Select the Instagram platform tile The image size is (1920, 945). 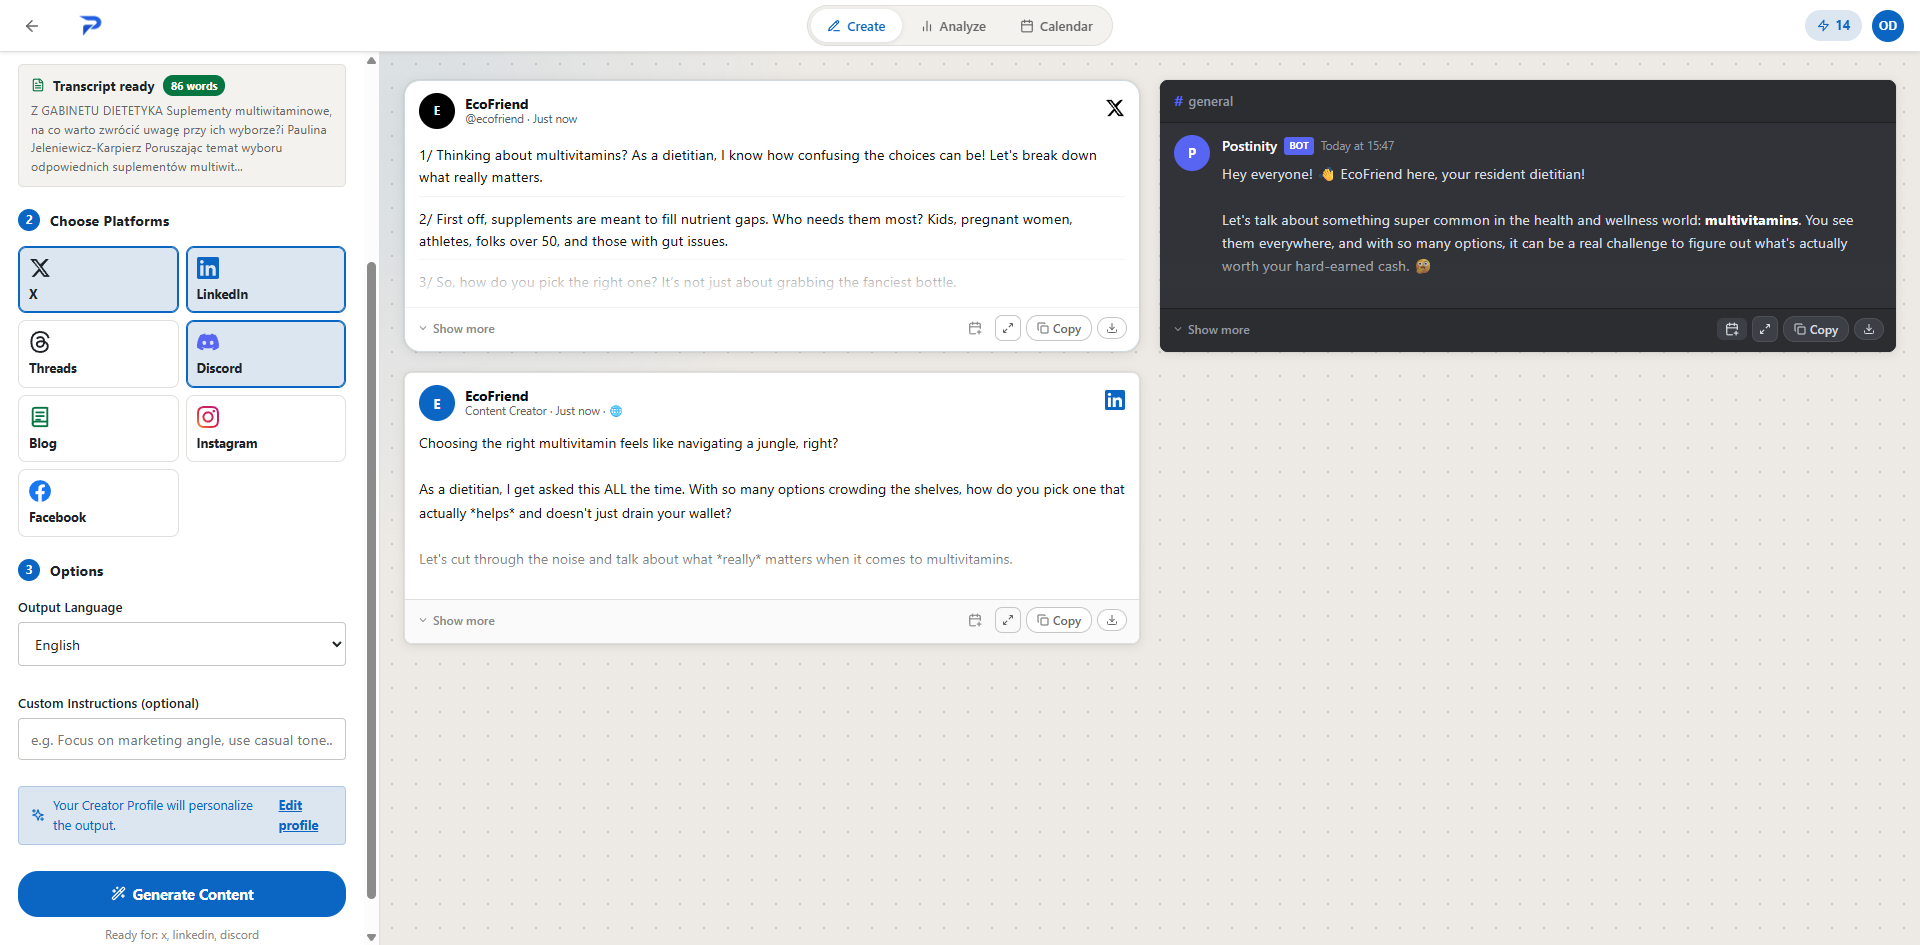266,428
